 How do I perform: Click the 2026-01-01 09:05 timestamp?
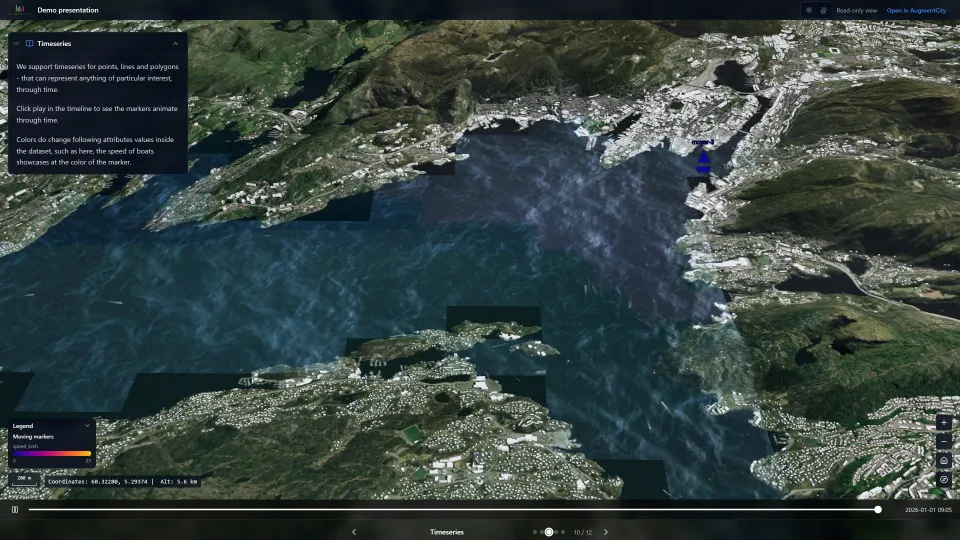[x=928, y=509]
